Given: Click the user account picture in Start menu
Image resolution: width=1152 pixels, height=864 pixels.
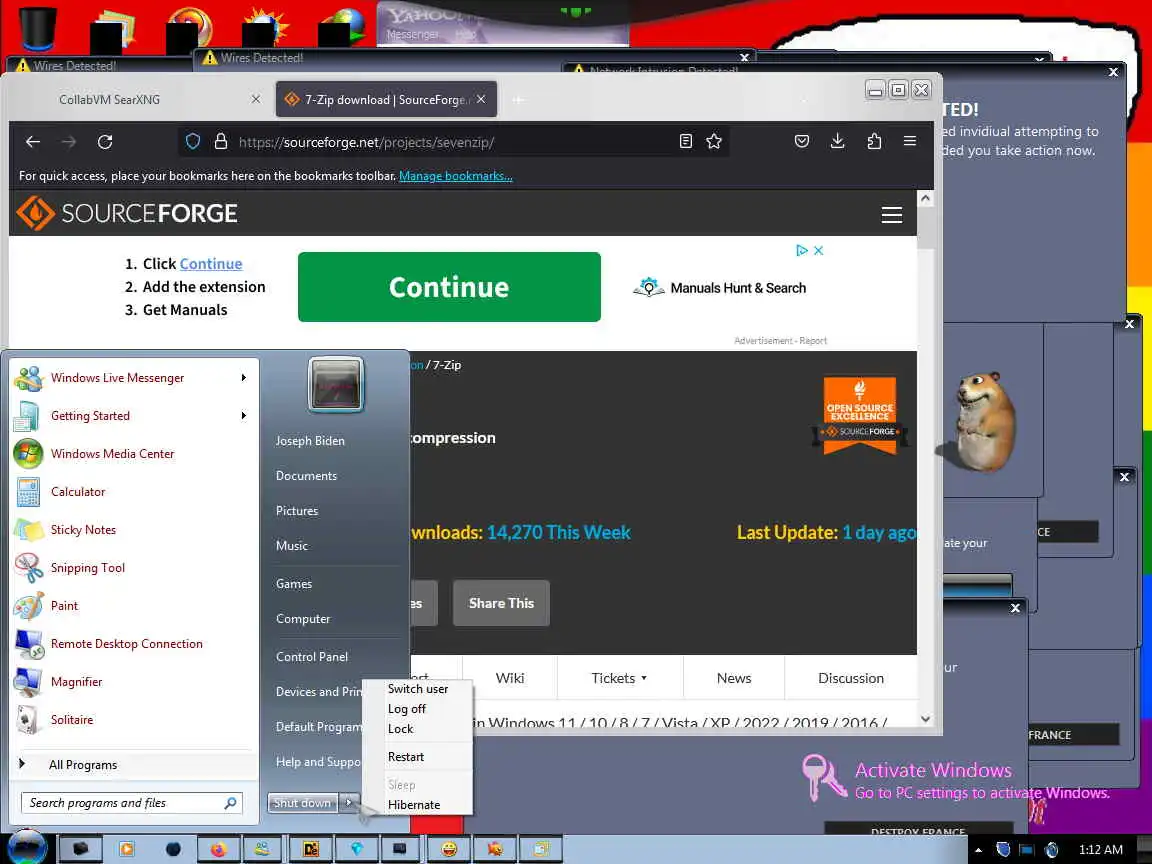Looking at the screenshot, I should click(x=336, y=385).
